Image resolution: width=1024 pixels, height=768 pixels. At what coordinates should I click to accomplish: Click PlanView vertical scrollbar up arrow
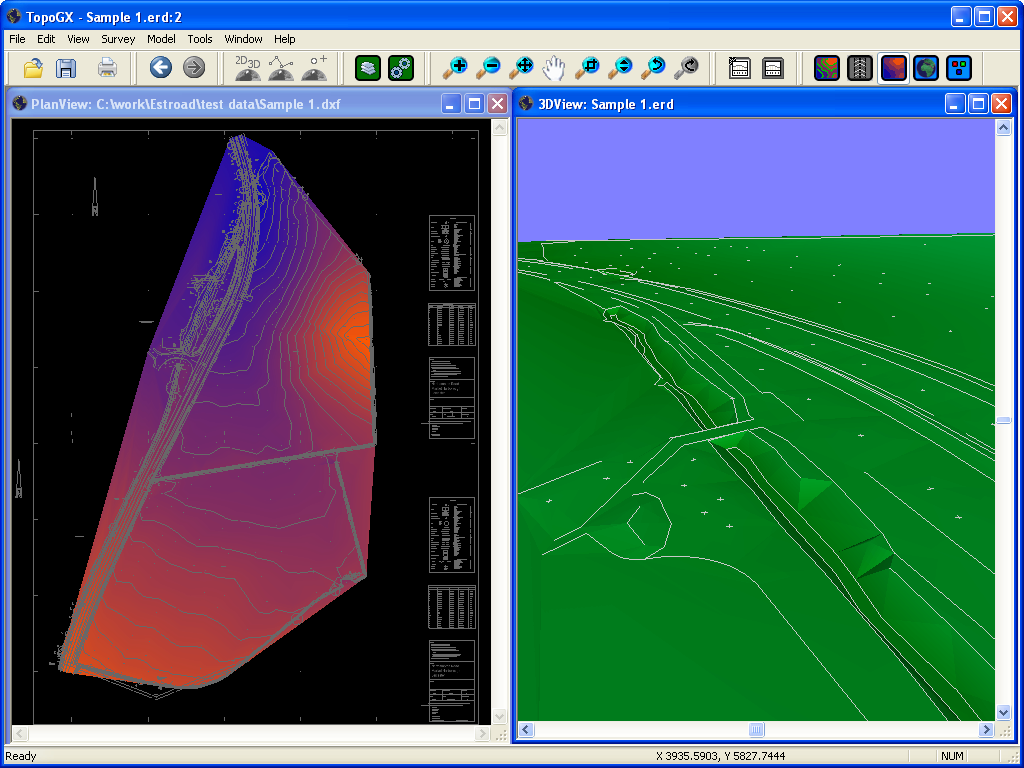point(500,127)
